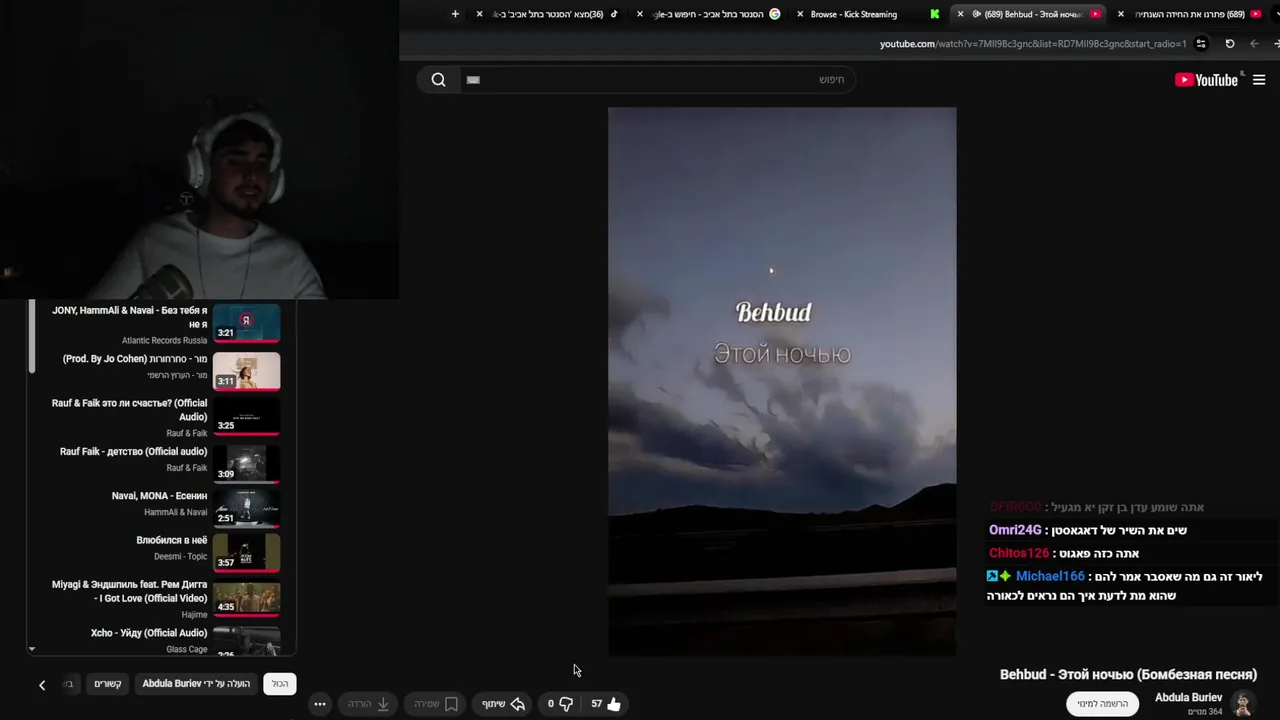The width and height of the screenshot is (1280, 720).
Task: Click 'JONY, HammAli & Navai - Без тебя я не я' title
Action: (x=129, y=317)
